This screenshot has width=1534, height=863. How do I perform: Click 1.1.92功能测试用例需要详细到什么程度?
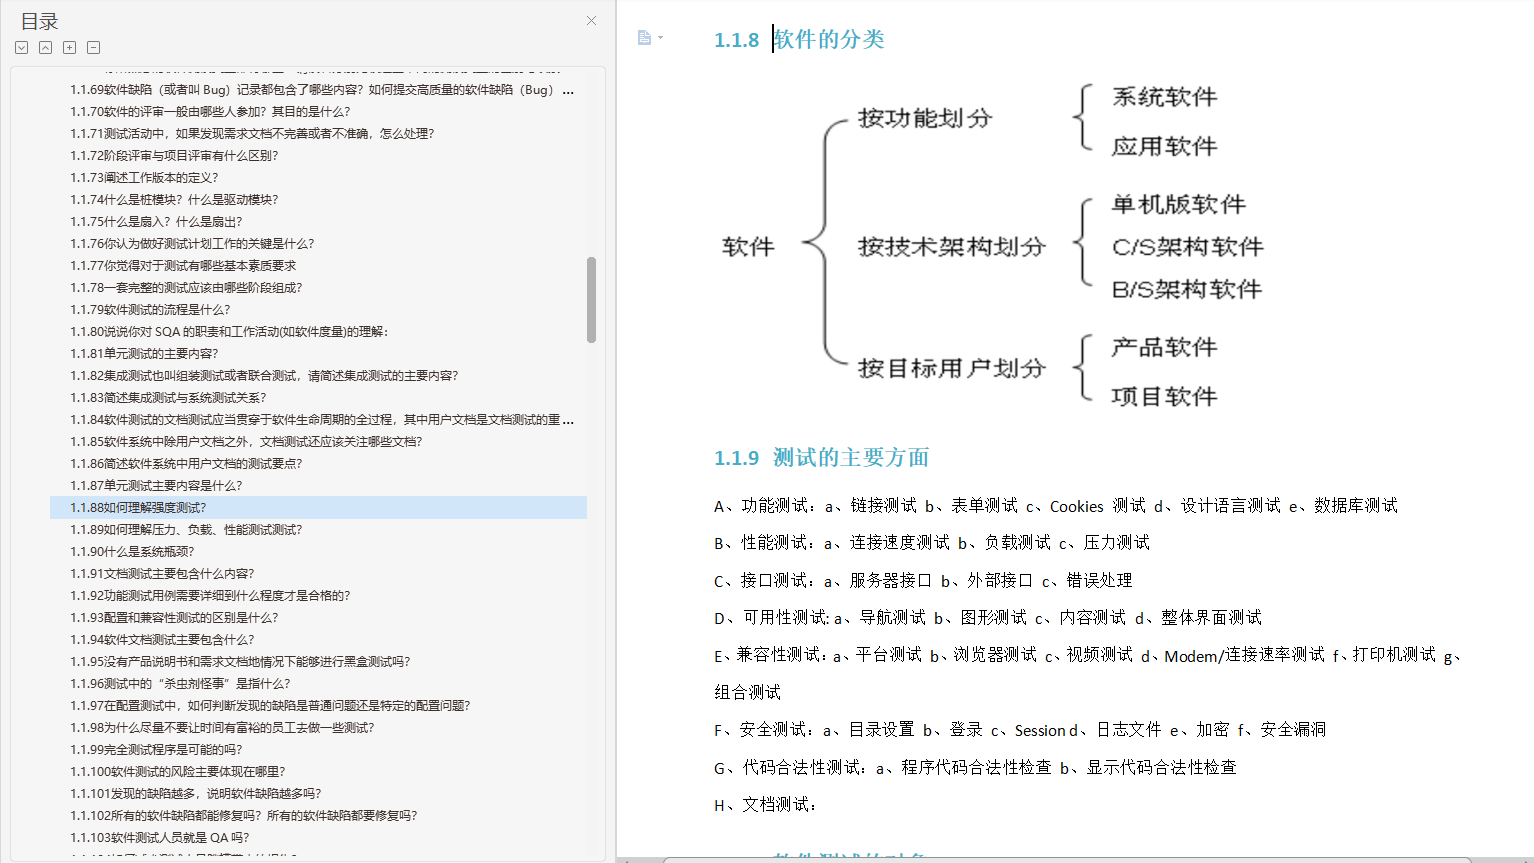coord(210,596)
